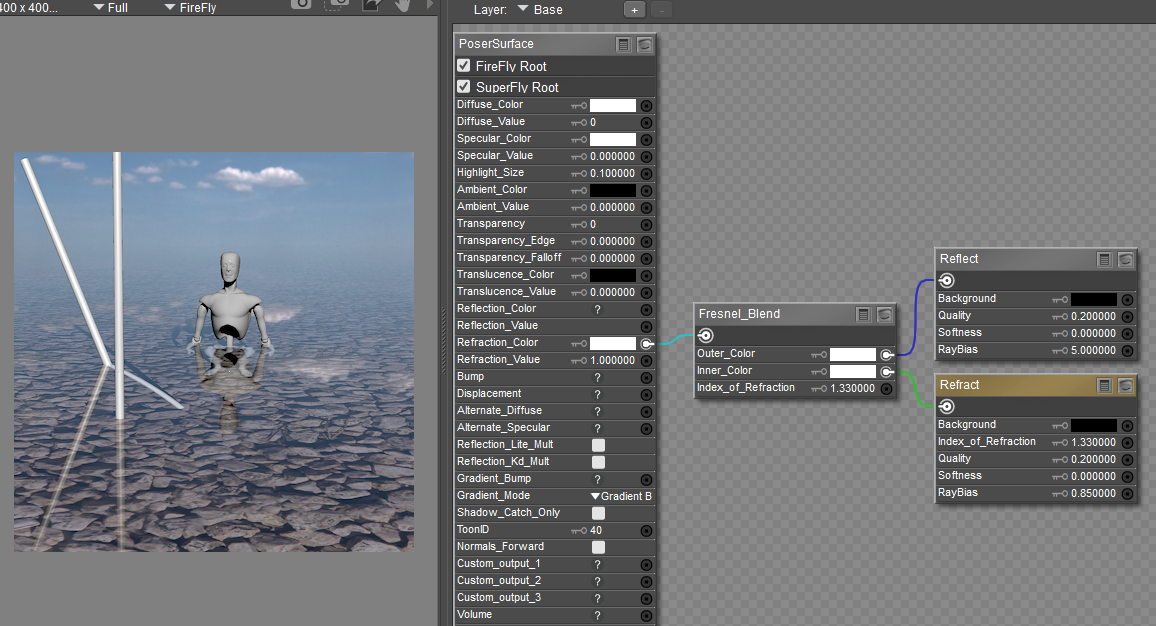This screenshot has height=626, width=1156.
Task: Click the Reflect node output connector
Action: 946,281
